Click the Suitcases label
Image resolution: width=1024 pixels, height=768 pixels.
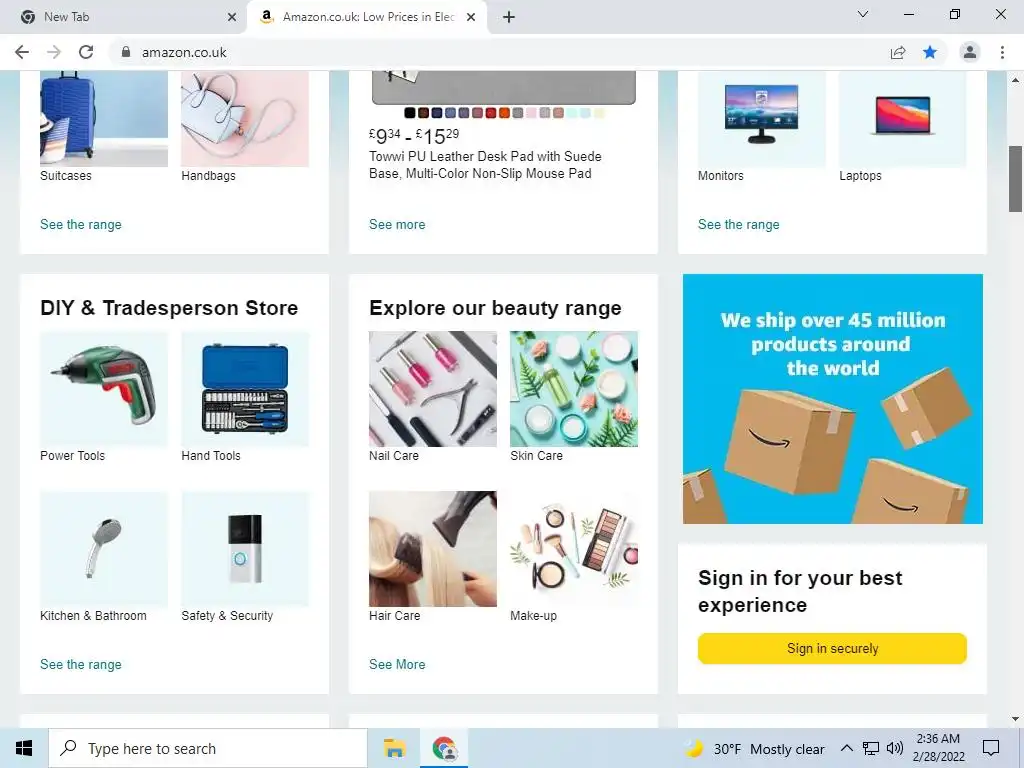tap(65, 176)
